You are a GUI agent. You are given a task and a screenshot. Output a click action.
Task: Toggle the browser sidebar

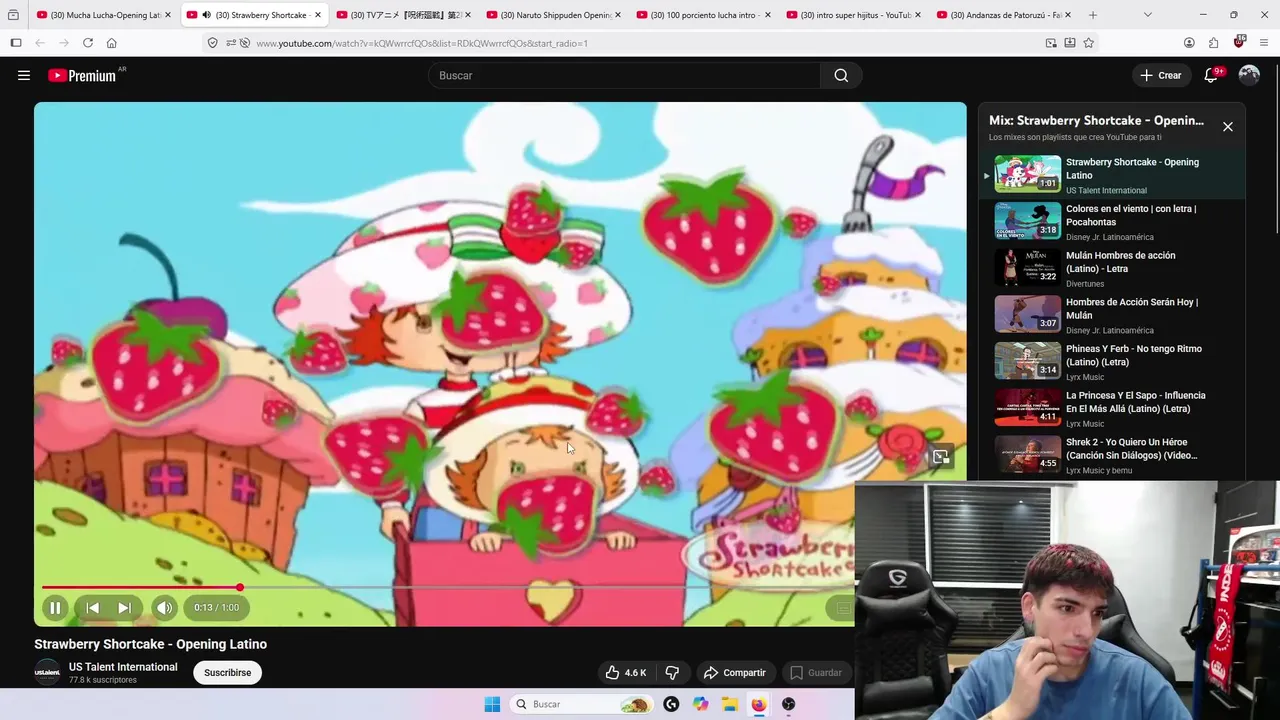[16, 43]
